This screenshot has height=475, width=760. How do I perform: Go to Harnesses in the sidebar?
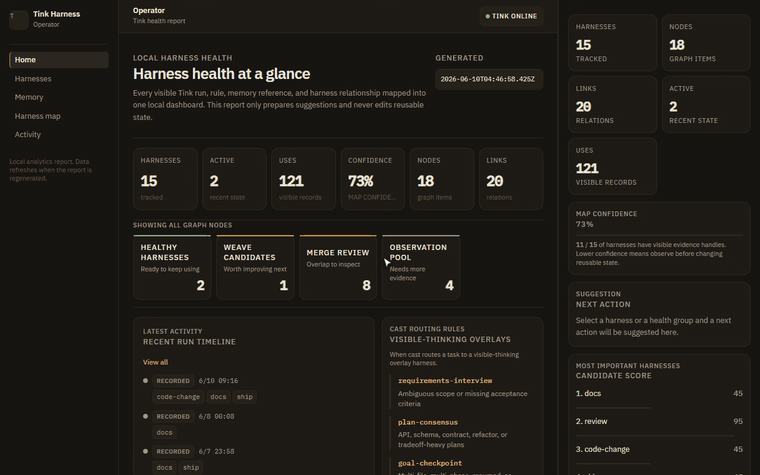(59, 79)
